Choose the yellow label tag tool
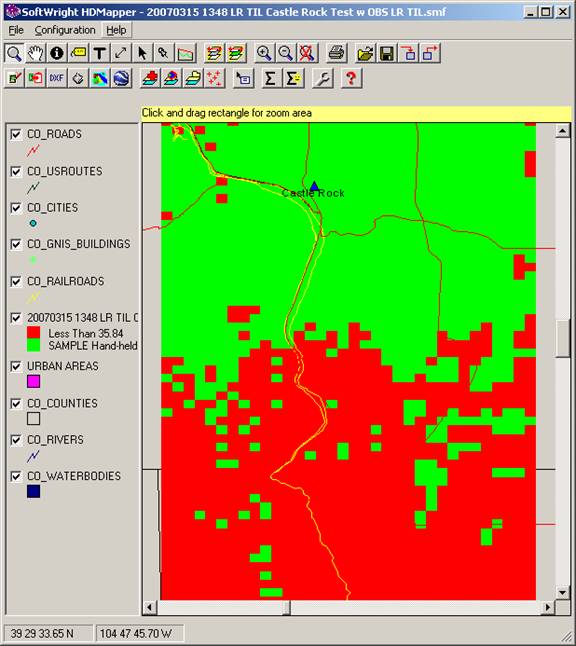 coord(78,54)
